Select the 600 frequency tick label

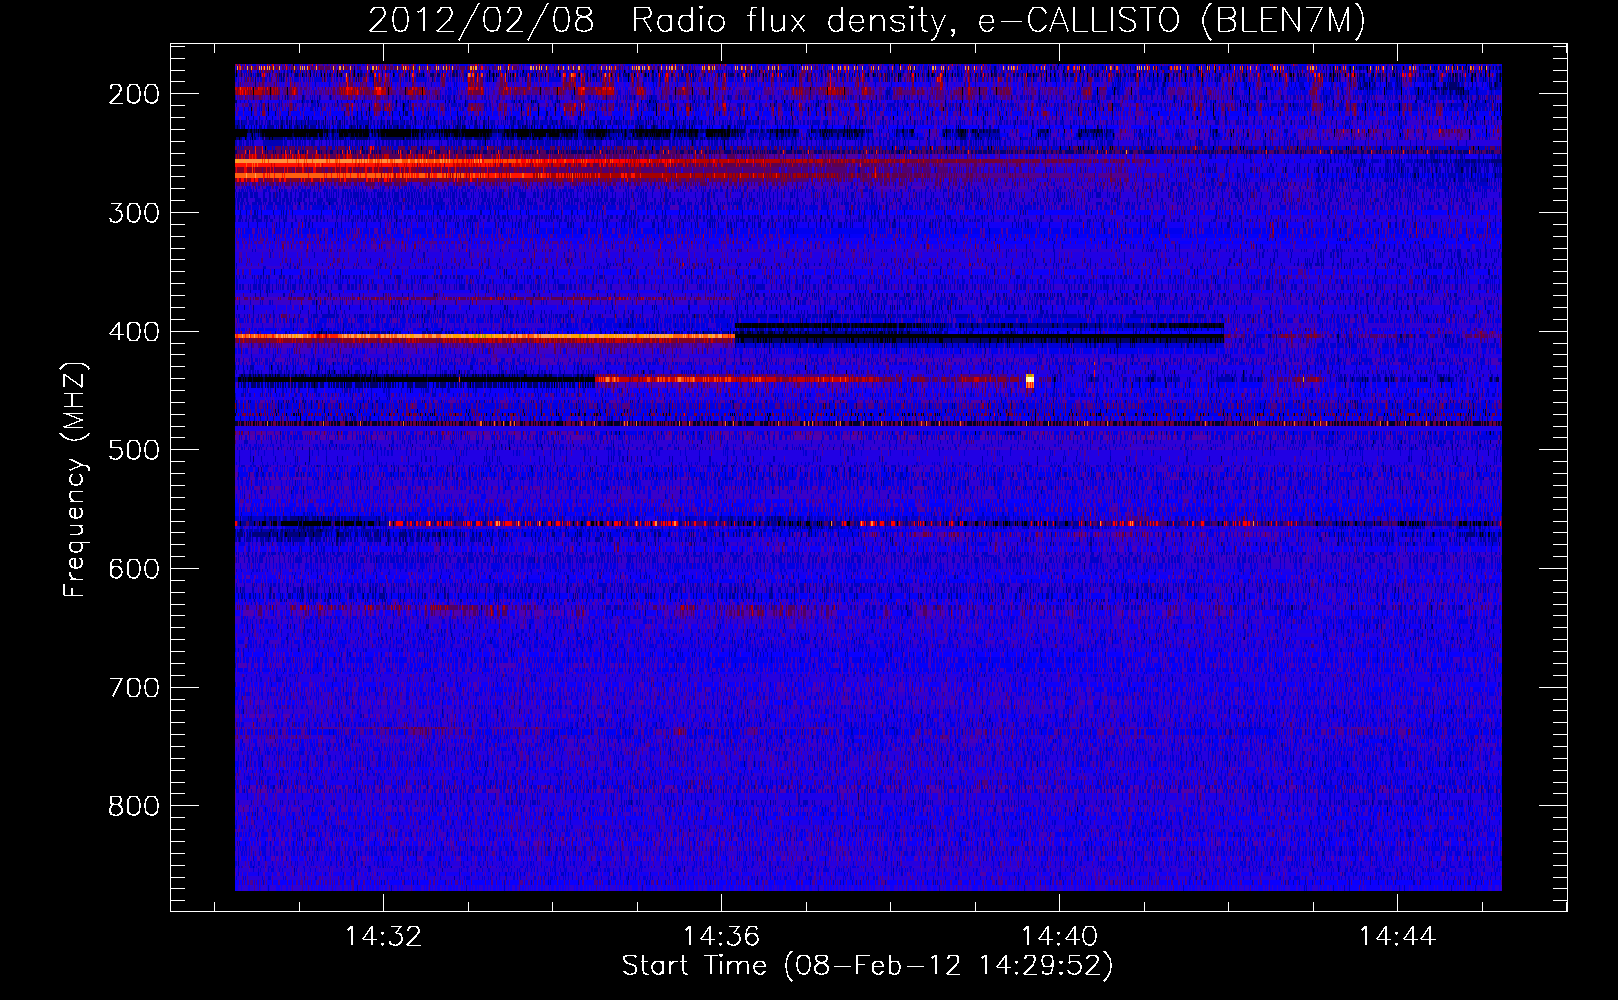(x=133, y=569)
